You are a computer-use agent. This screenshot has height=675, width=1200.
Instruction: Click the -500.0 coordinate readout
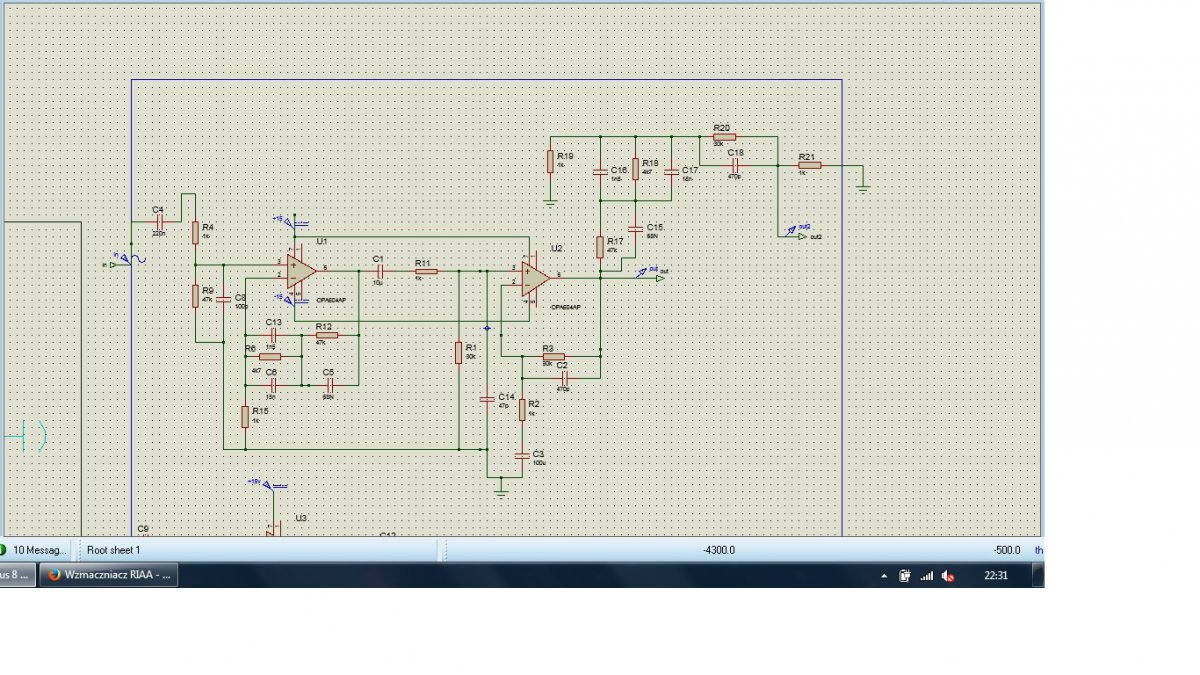coord(1006,550)
